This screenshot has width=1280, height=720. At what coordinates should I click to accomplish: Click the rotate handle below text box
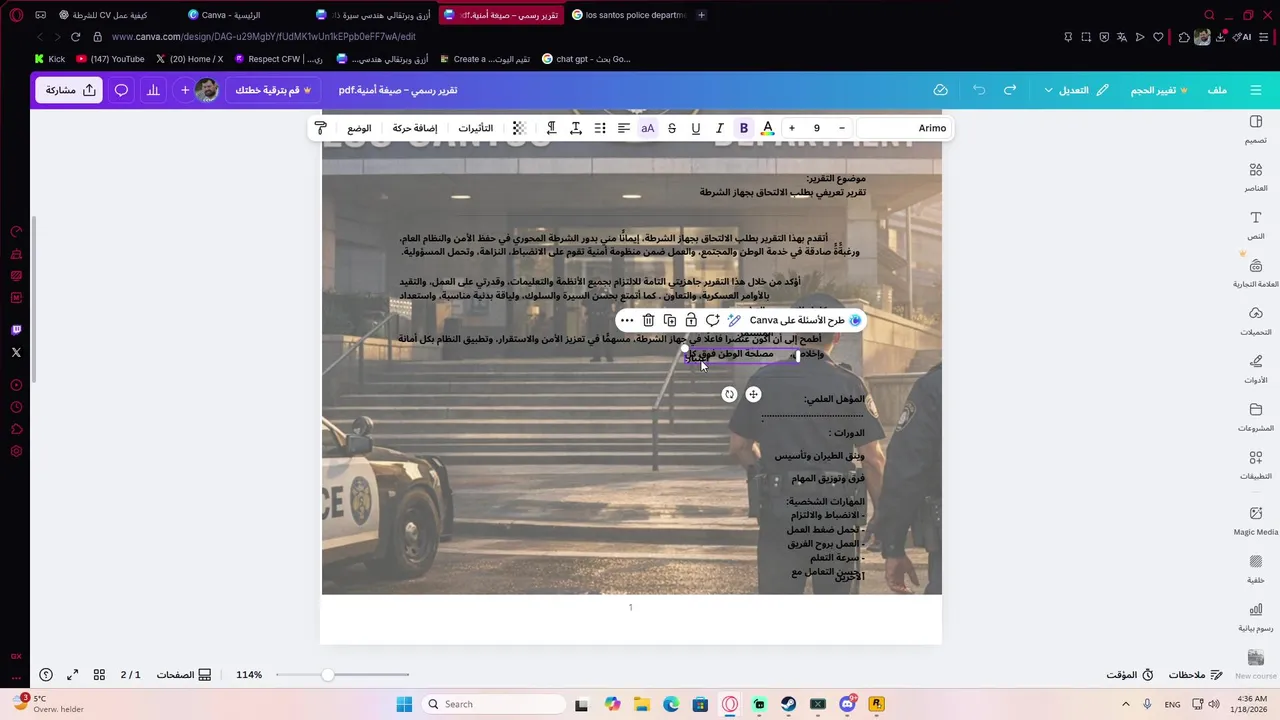coord(729,394)
